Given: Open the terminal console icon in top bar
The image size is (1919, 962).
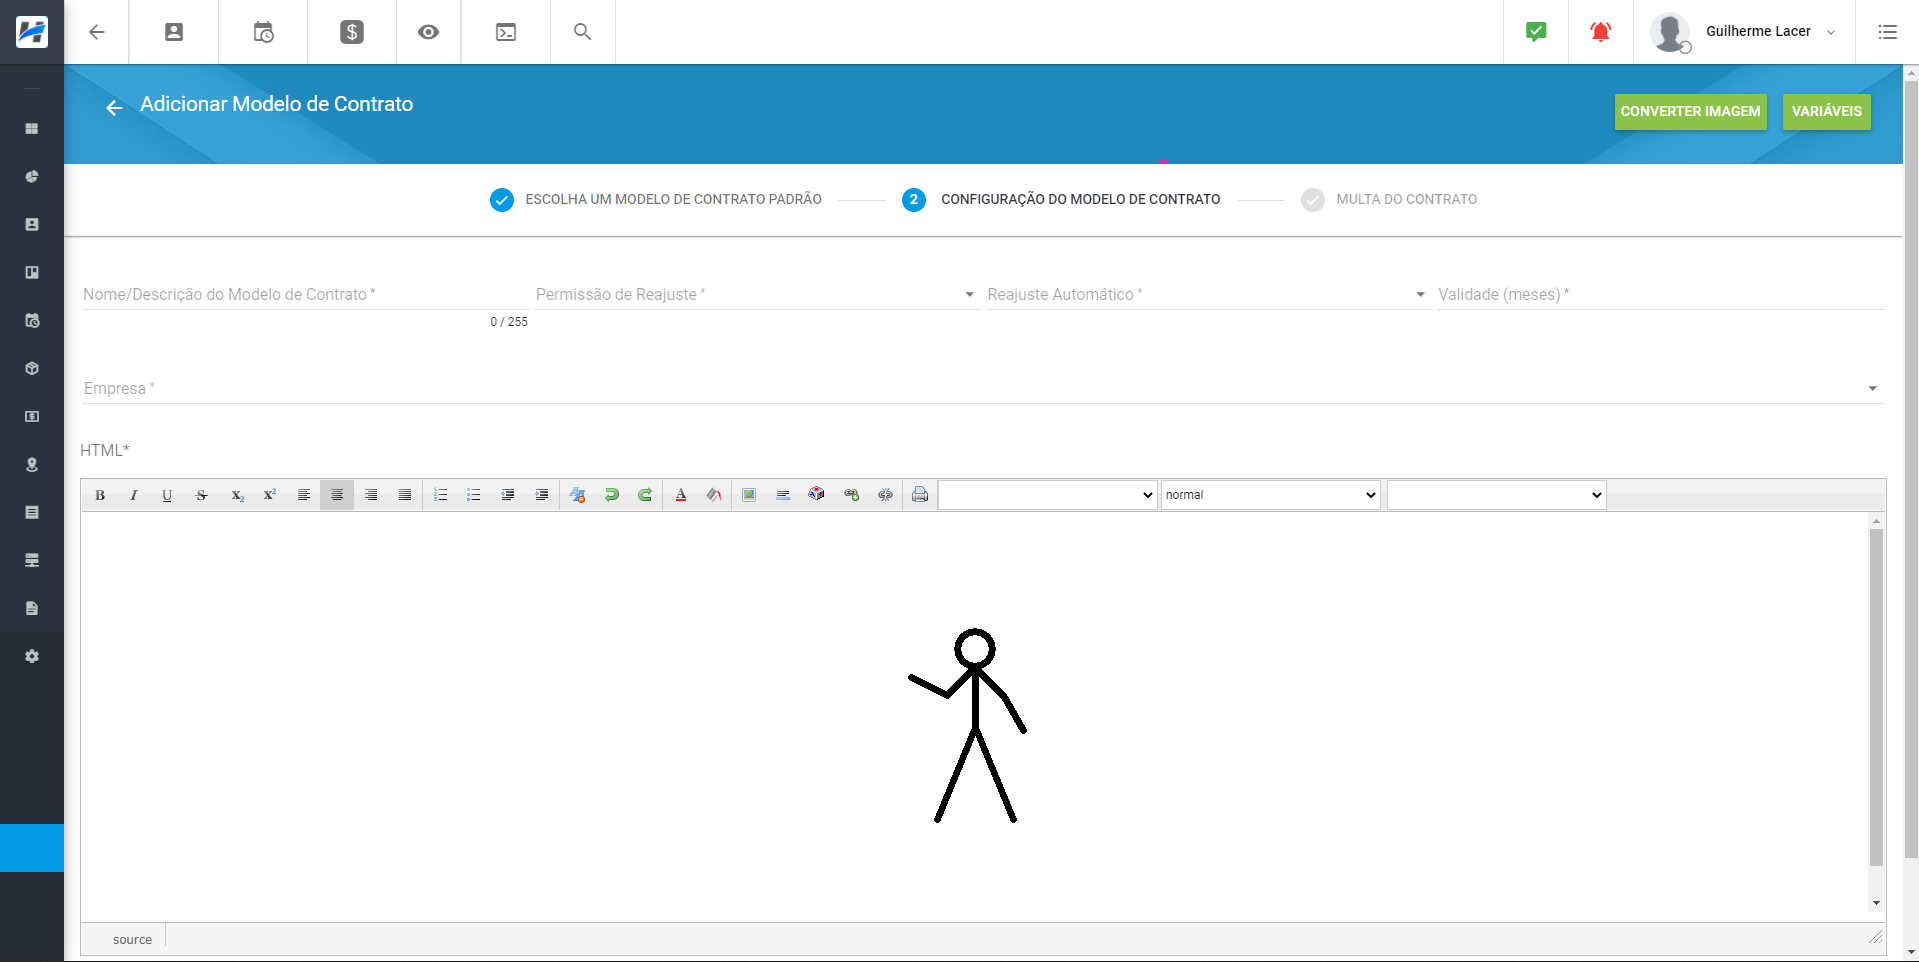Looking at the screenshot, I should [x=506, y=32].
